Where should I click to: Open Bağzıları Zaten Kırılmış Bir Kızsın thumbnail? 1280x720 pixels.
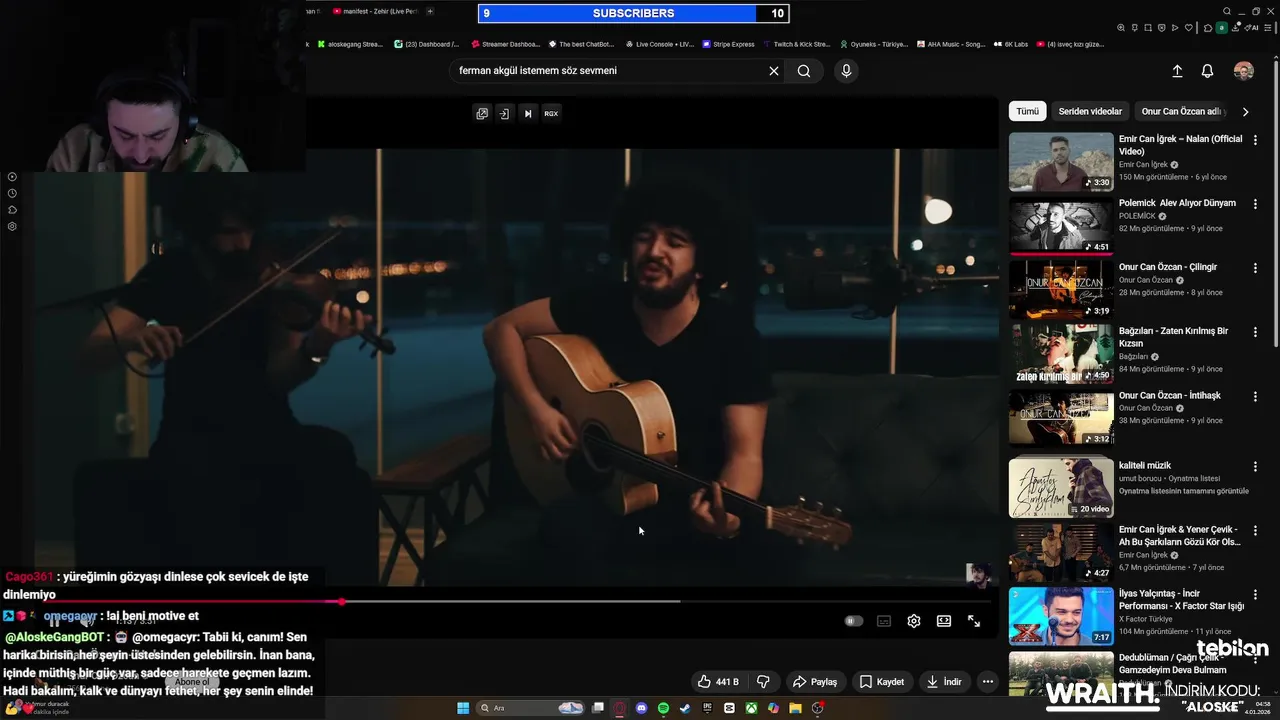tap(1061, 353)
